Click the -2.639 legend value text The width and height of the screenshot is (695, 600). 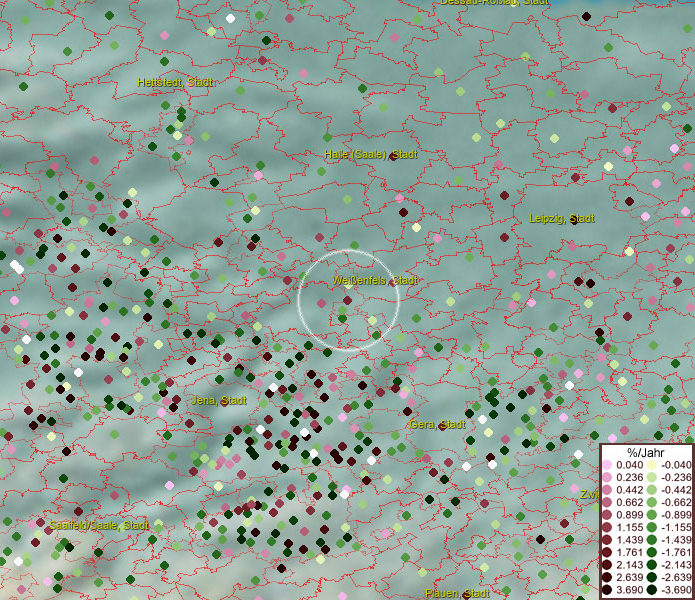[x=676, y=577]
